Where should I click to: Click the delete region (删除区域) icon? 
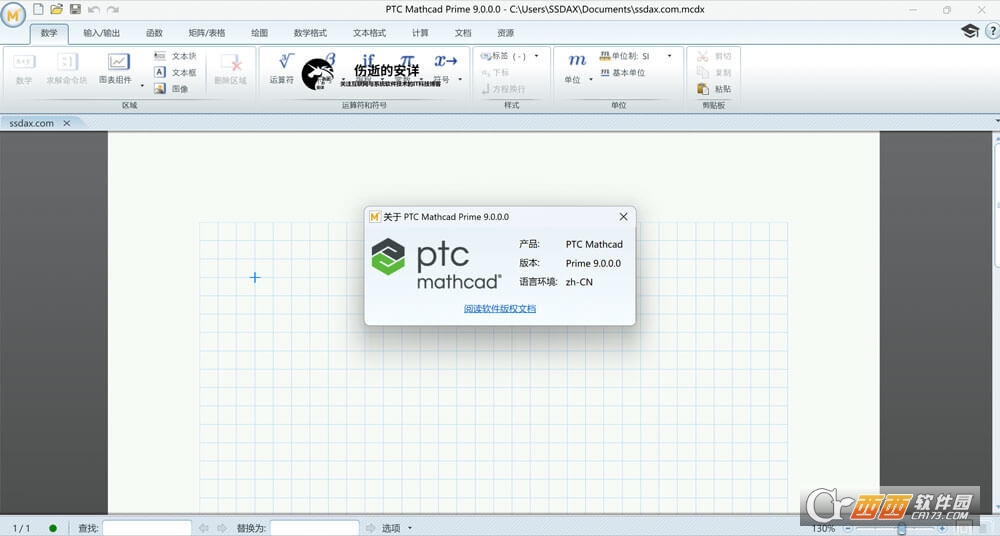click(230, 62)
